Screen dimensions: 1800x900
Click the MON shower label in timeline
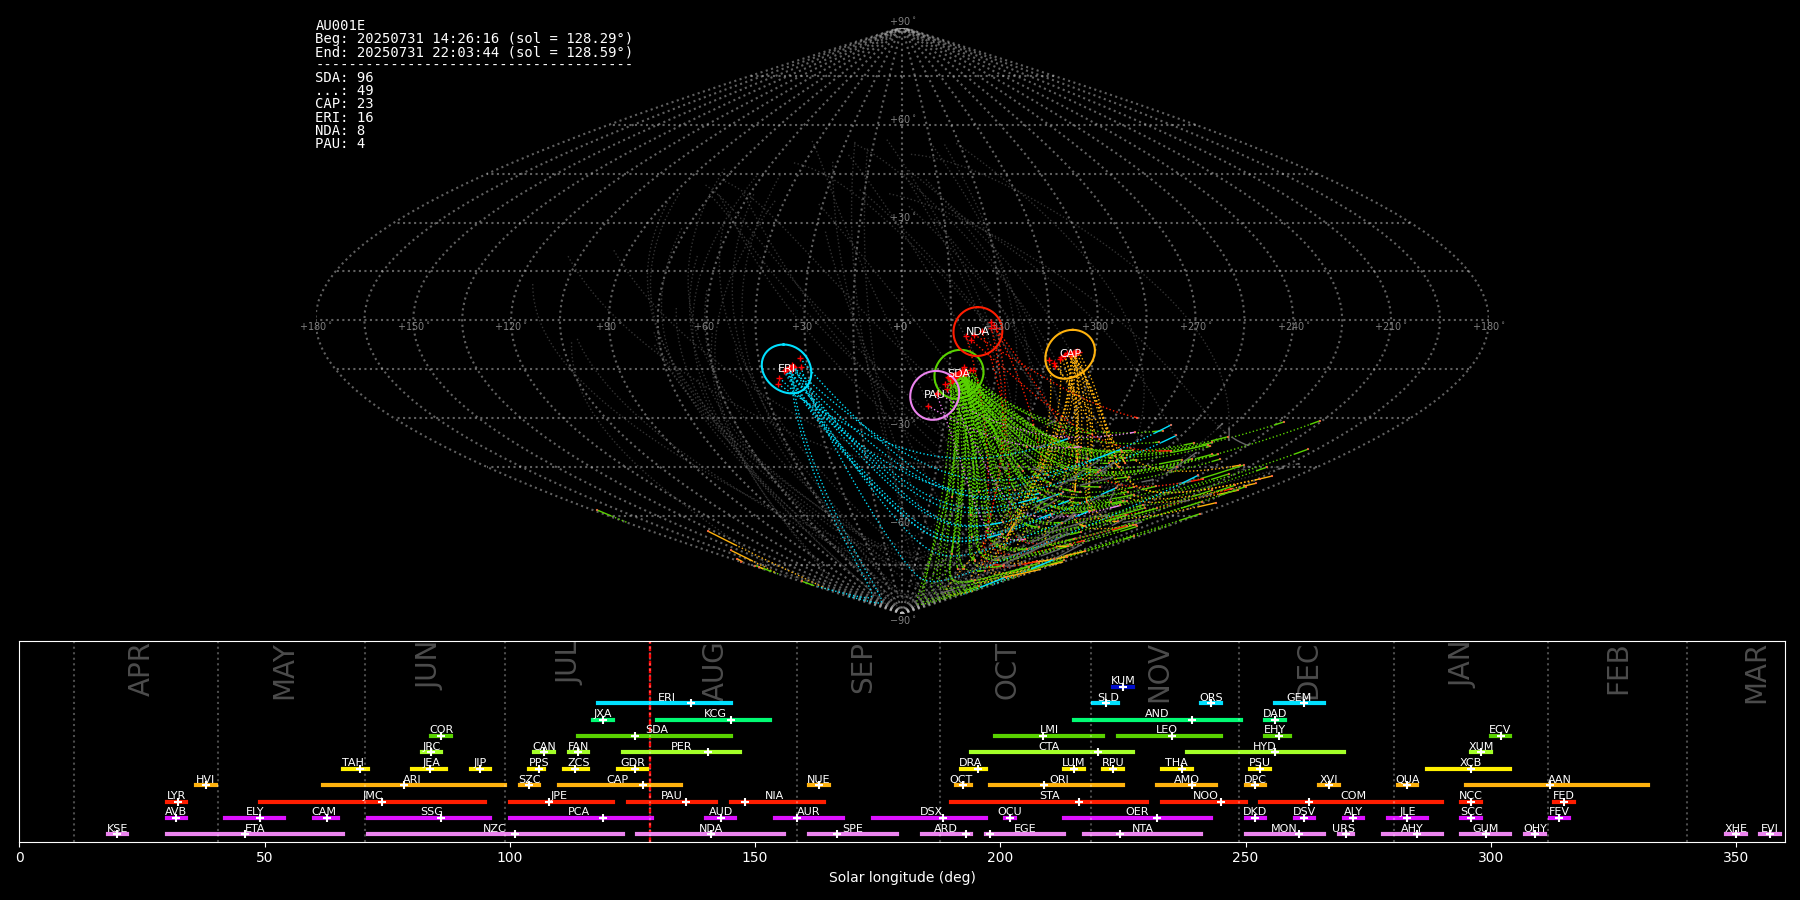pyautogui.click(x=1284, y=829)
